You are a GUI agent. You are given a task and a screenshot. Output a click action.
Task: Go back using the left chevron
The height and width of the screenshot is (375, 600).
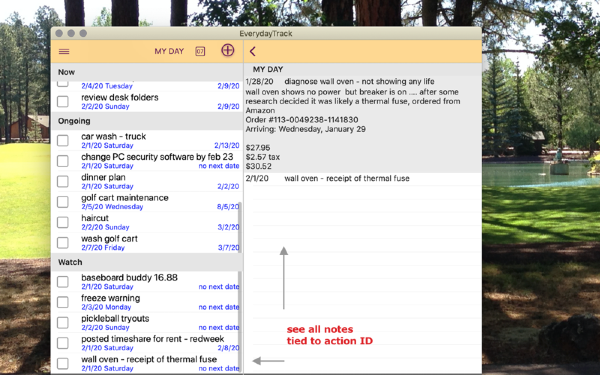coord(253,51)
